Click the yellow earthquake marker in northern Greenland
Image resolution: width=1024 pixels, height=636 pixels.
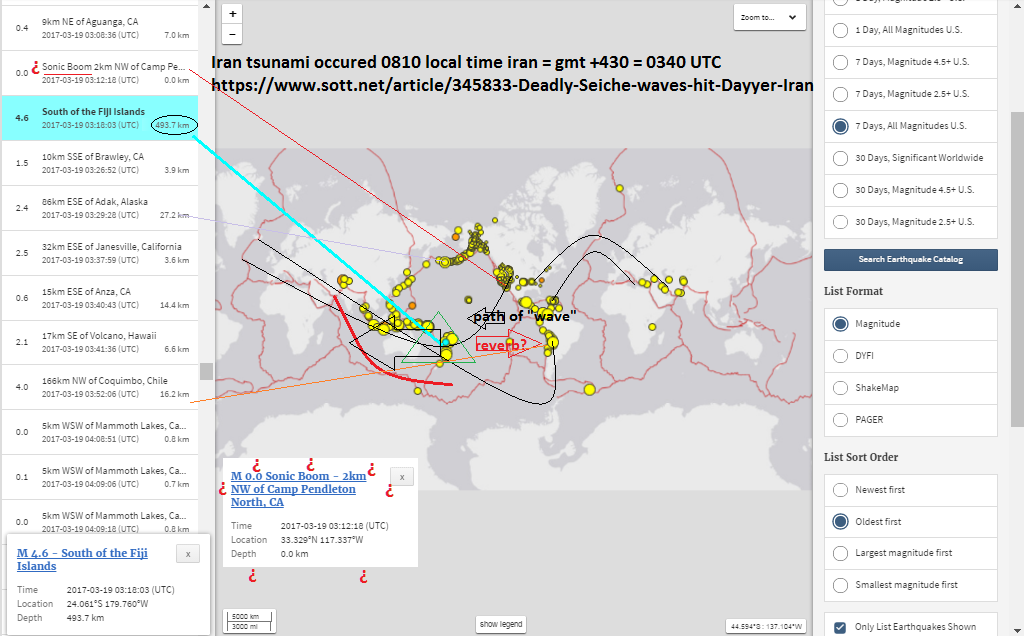pos(619,189)
